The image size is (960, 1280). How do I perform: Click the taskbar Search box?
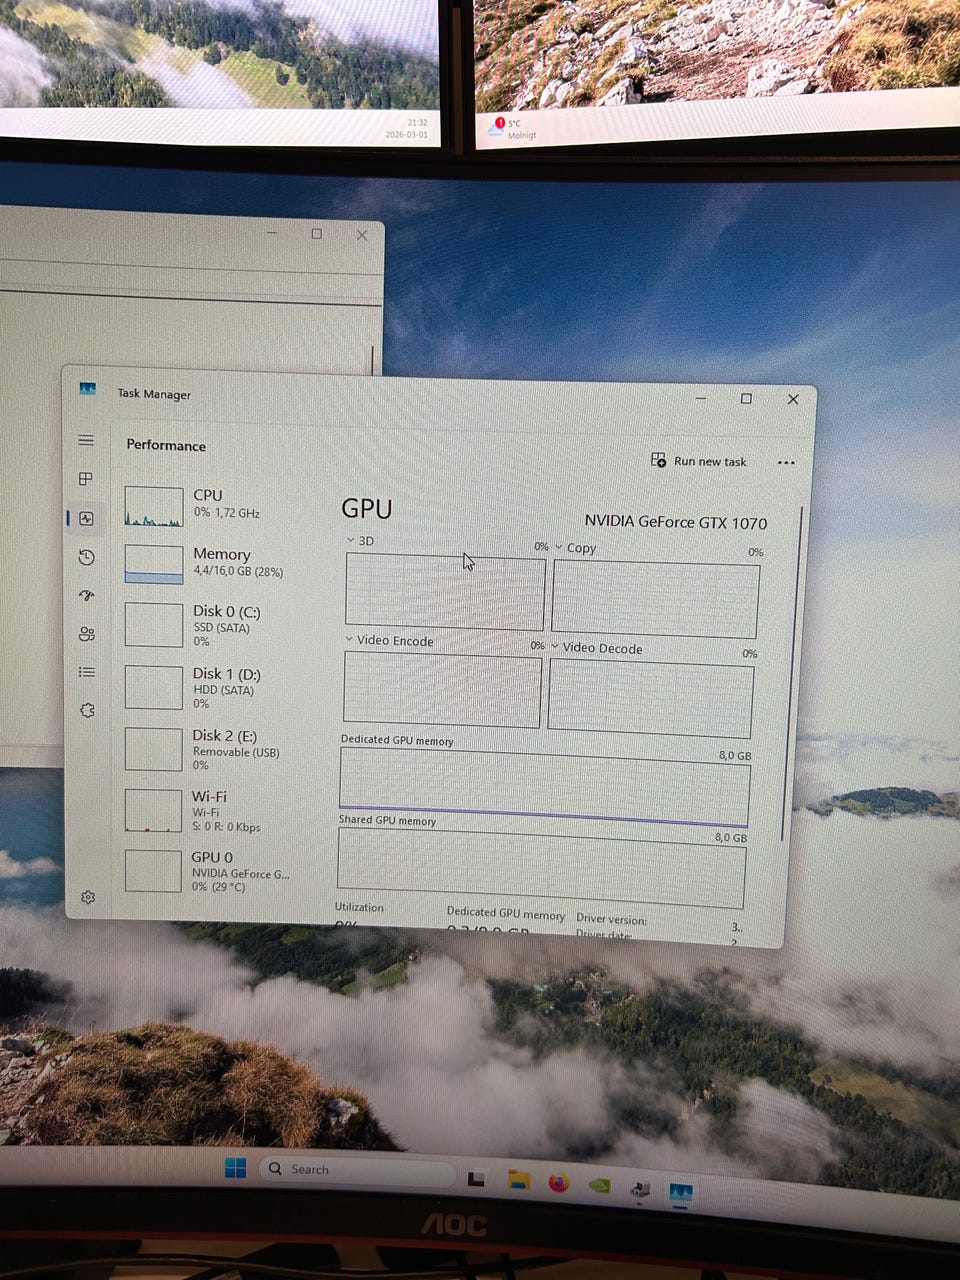point(356,1170)
